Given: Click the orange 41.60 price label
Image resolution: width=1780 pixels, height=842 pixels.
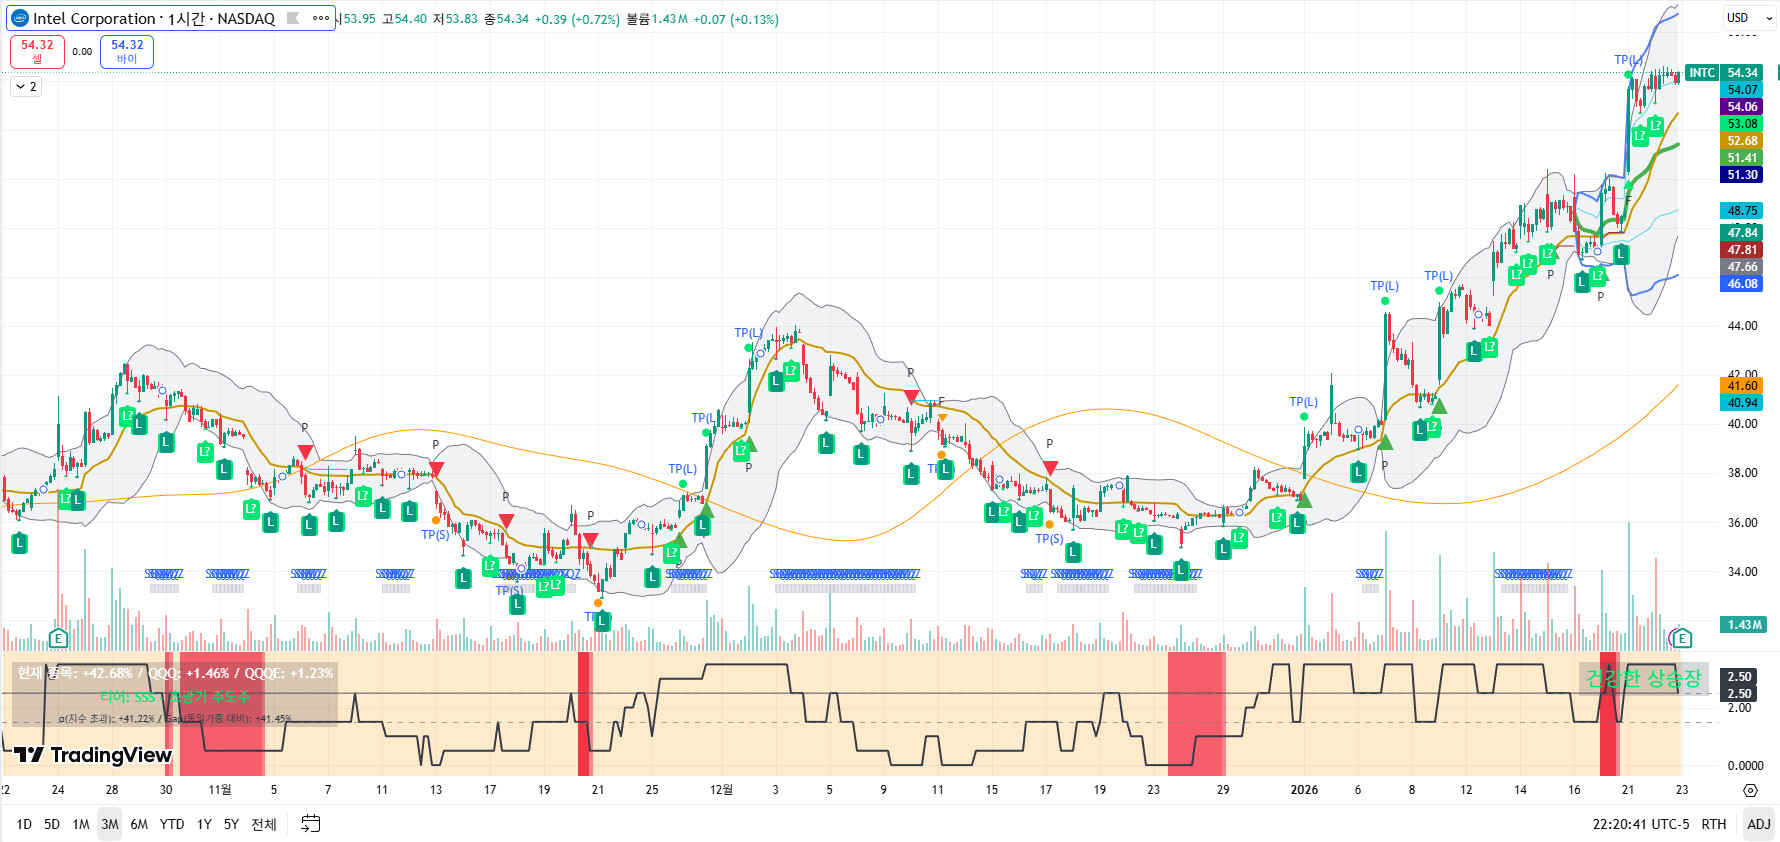Looking at the screenshot, I should click(x=1742, y=386).
